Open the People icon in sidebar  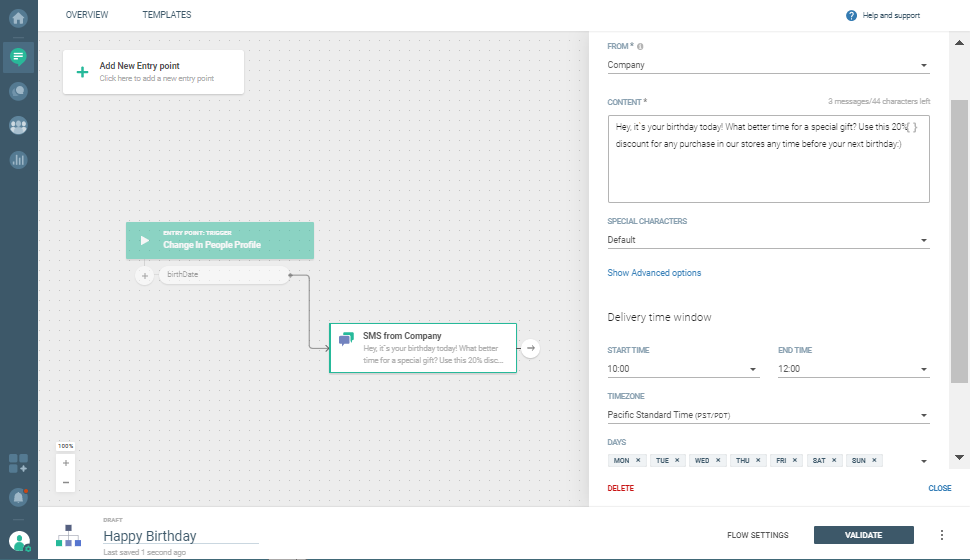pos(18,126)
